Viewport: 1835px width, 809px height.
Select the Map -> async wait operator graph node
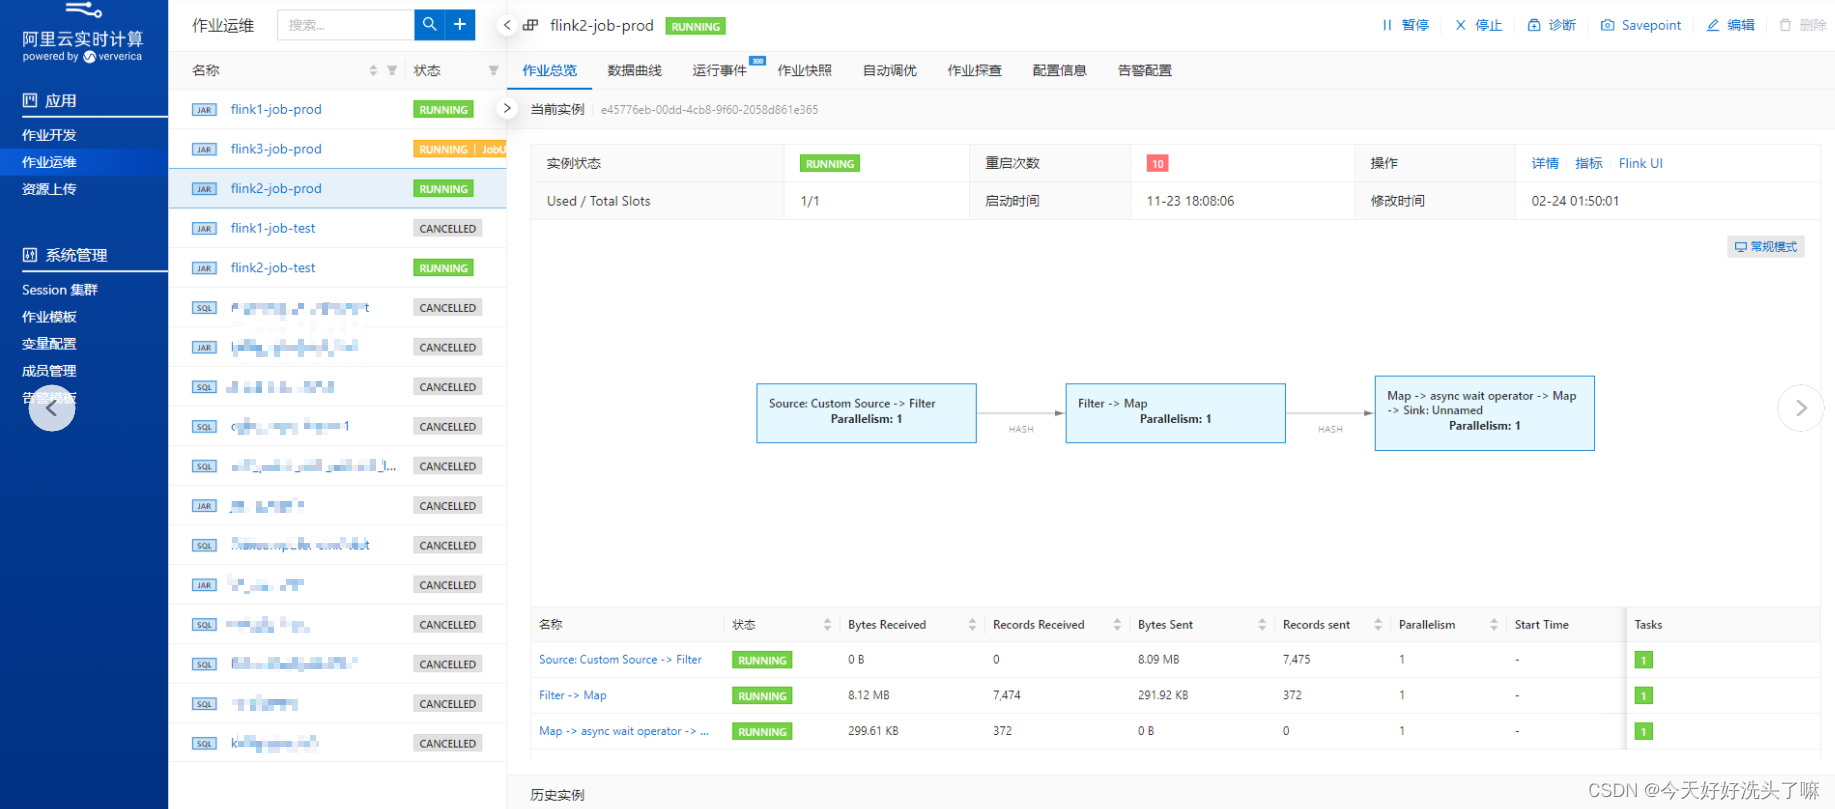1484,413
